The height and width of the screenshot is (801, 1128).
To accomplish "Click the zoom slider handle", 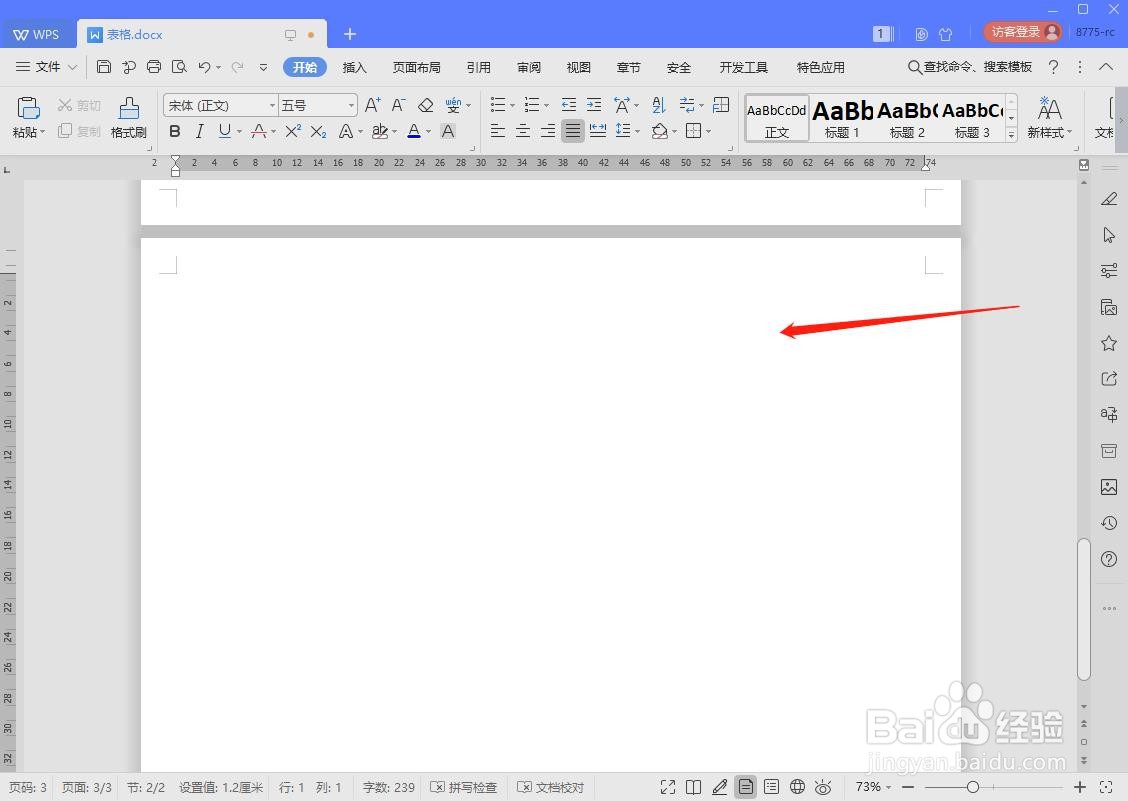I will point(973,787).
